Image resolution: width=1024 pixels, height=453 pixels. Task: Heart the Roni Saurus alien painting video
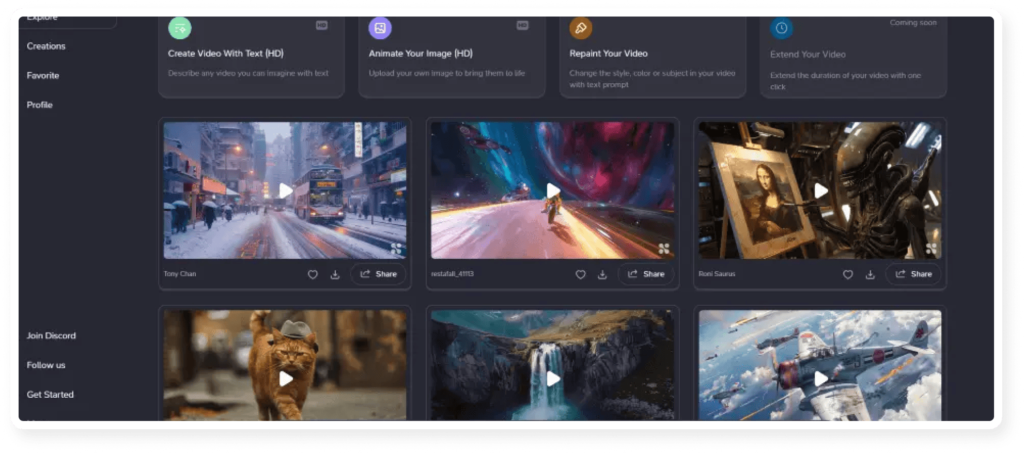coord(848,274)
